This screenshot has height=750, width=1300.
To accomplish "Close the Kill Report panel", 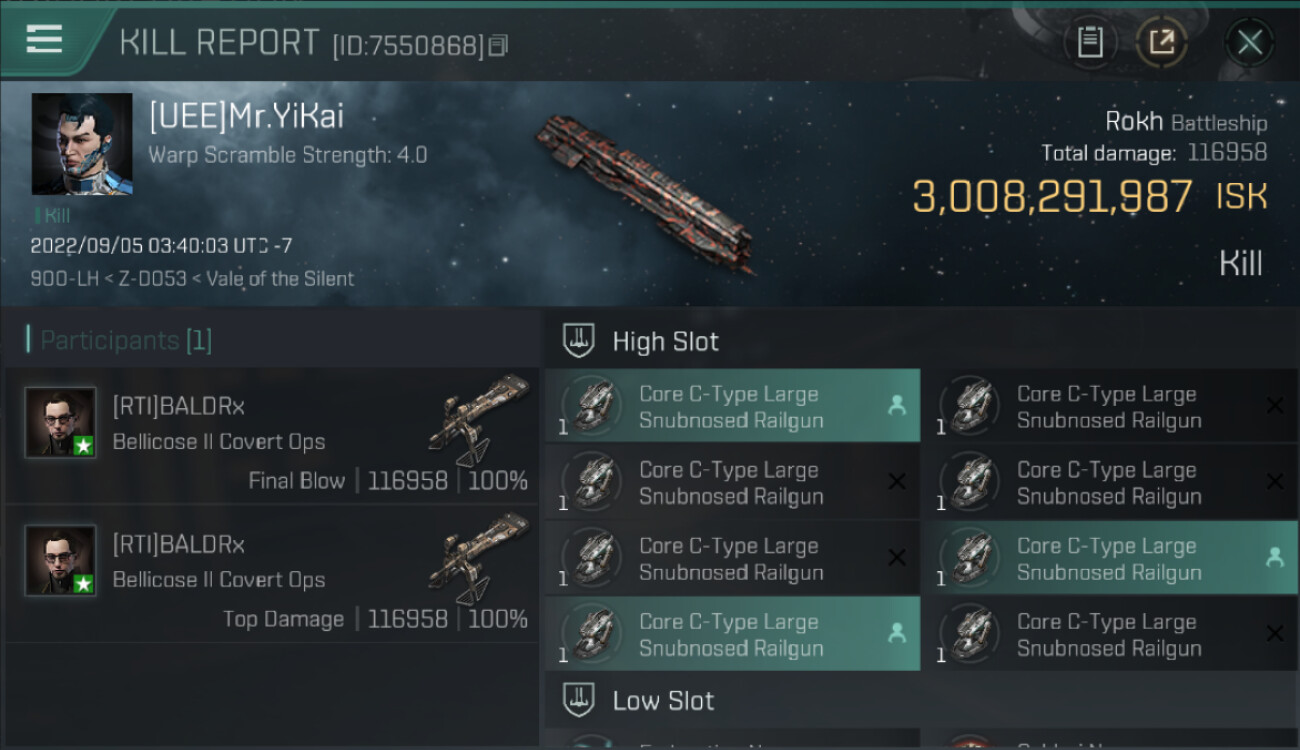I will pos(1249,42).
